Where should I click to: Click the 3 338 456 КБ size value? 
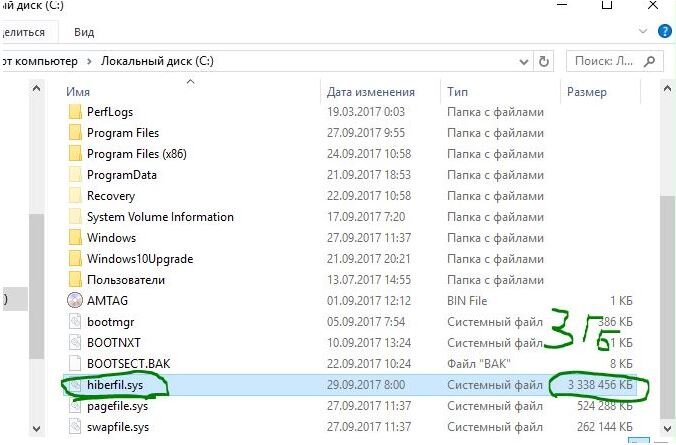click(600, 385)
